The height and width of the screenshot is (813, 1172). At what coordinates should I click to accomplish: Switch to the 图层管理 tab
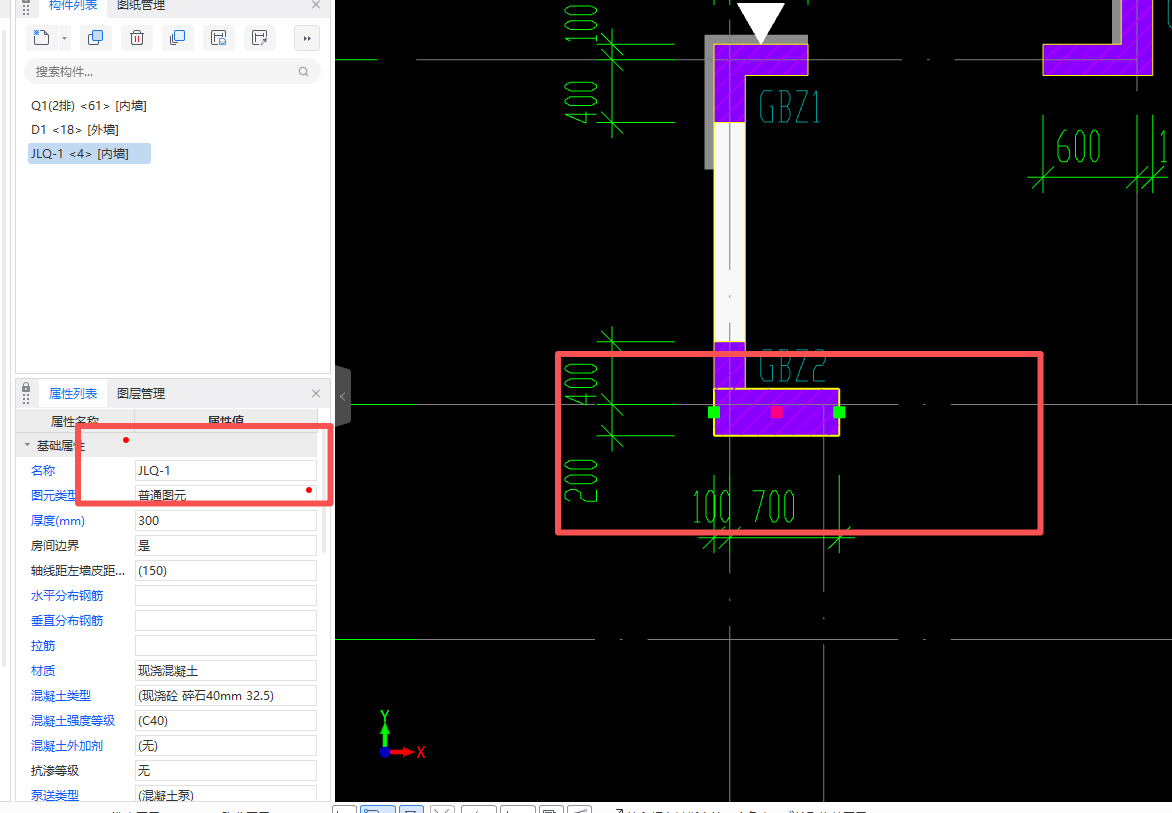[141, 394]
